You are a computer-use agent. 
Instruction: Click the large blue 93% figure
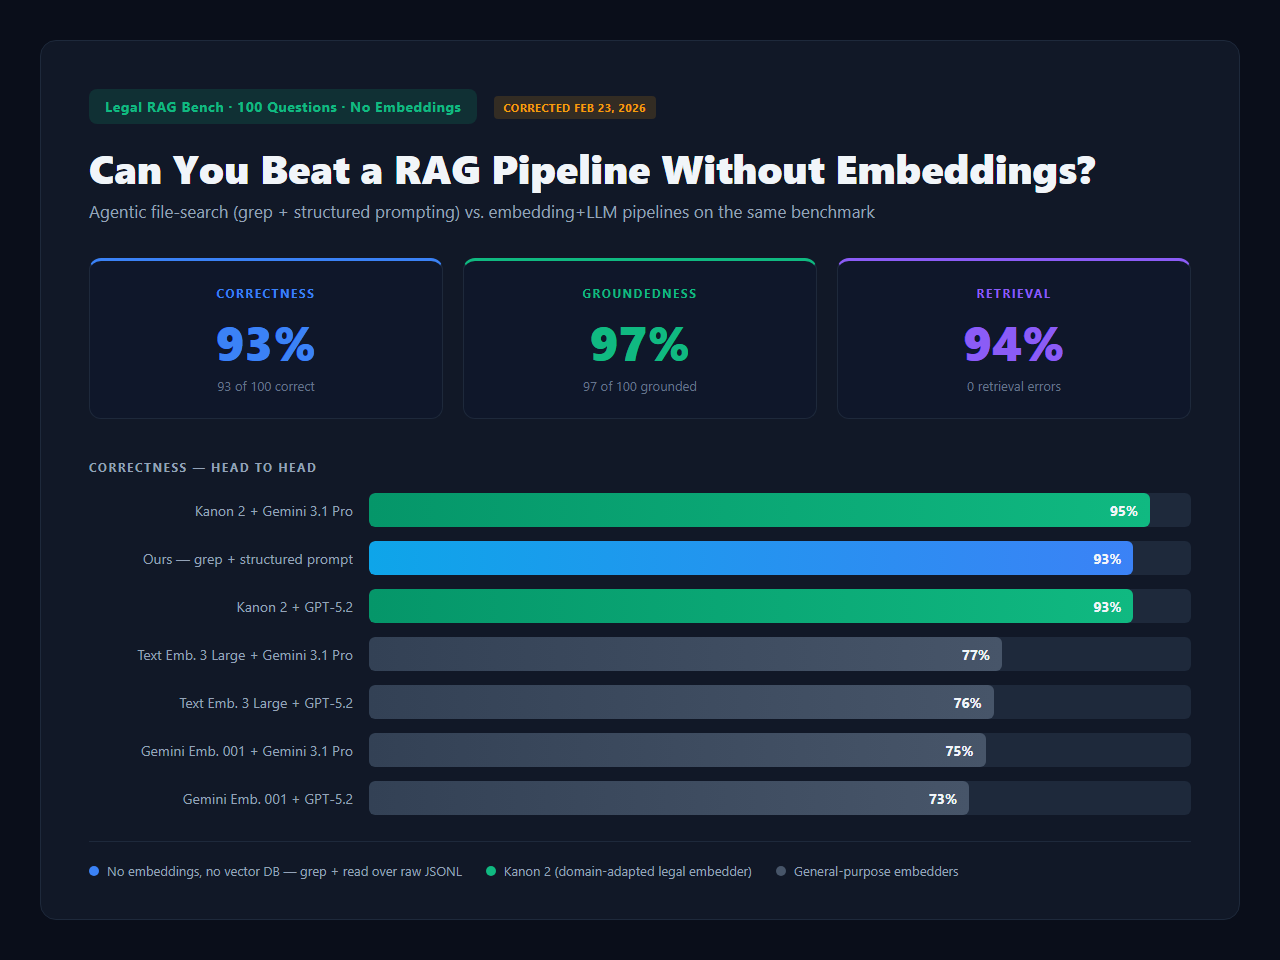[x=266, y=345]
